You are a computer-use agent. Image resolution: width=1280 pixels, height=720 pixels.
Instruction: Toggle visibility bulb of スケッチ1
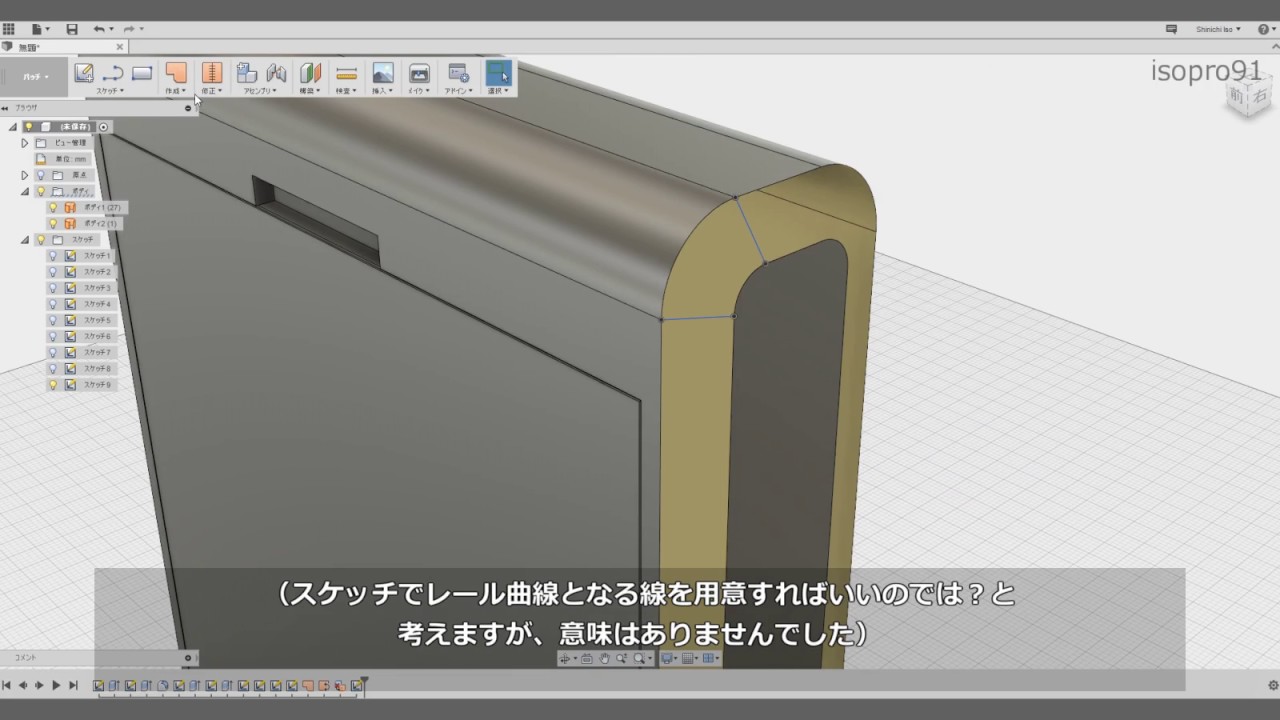point(53,256)
